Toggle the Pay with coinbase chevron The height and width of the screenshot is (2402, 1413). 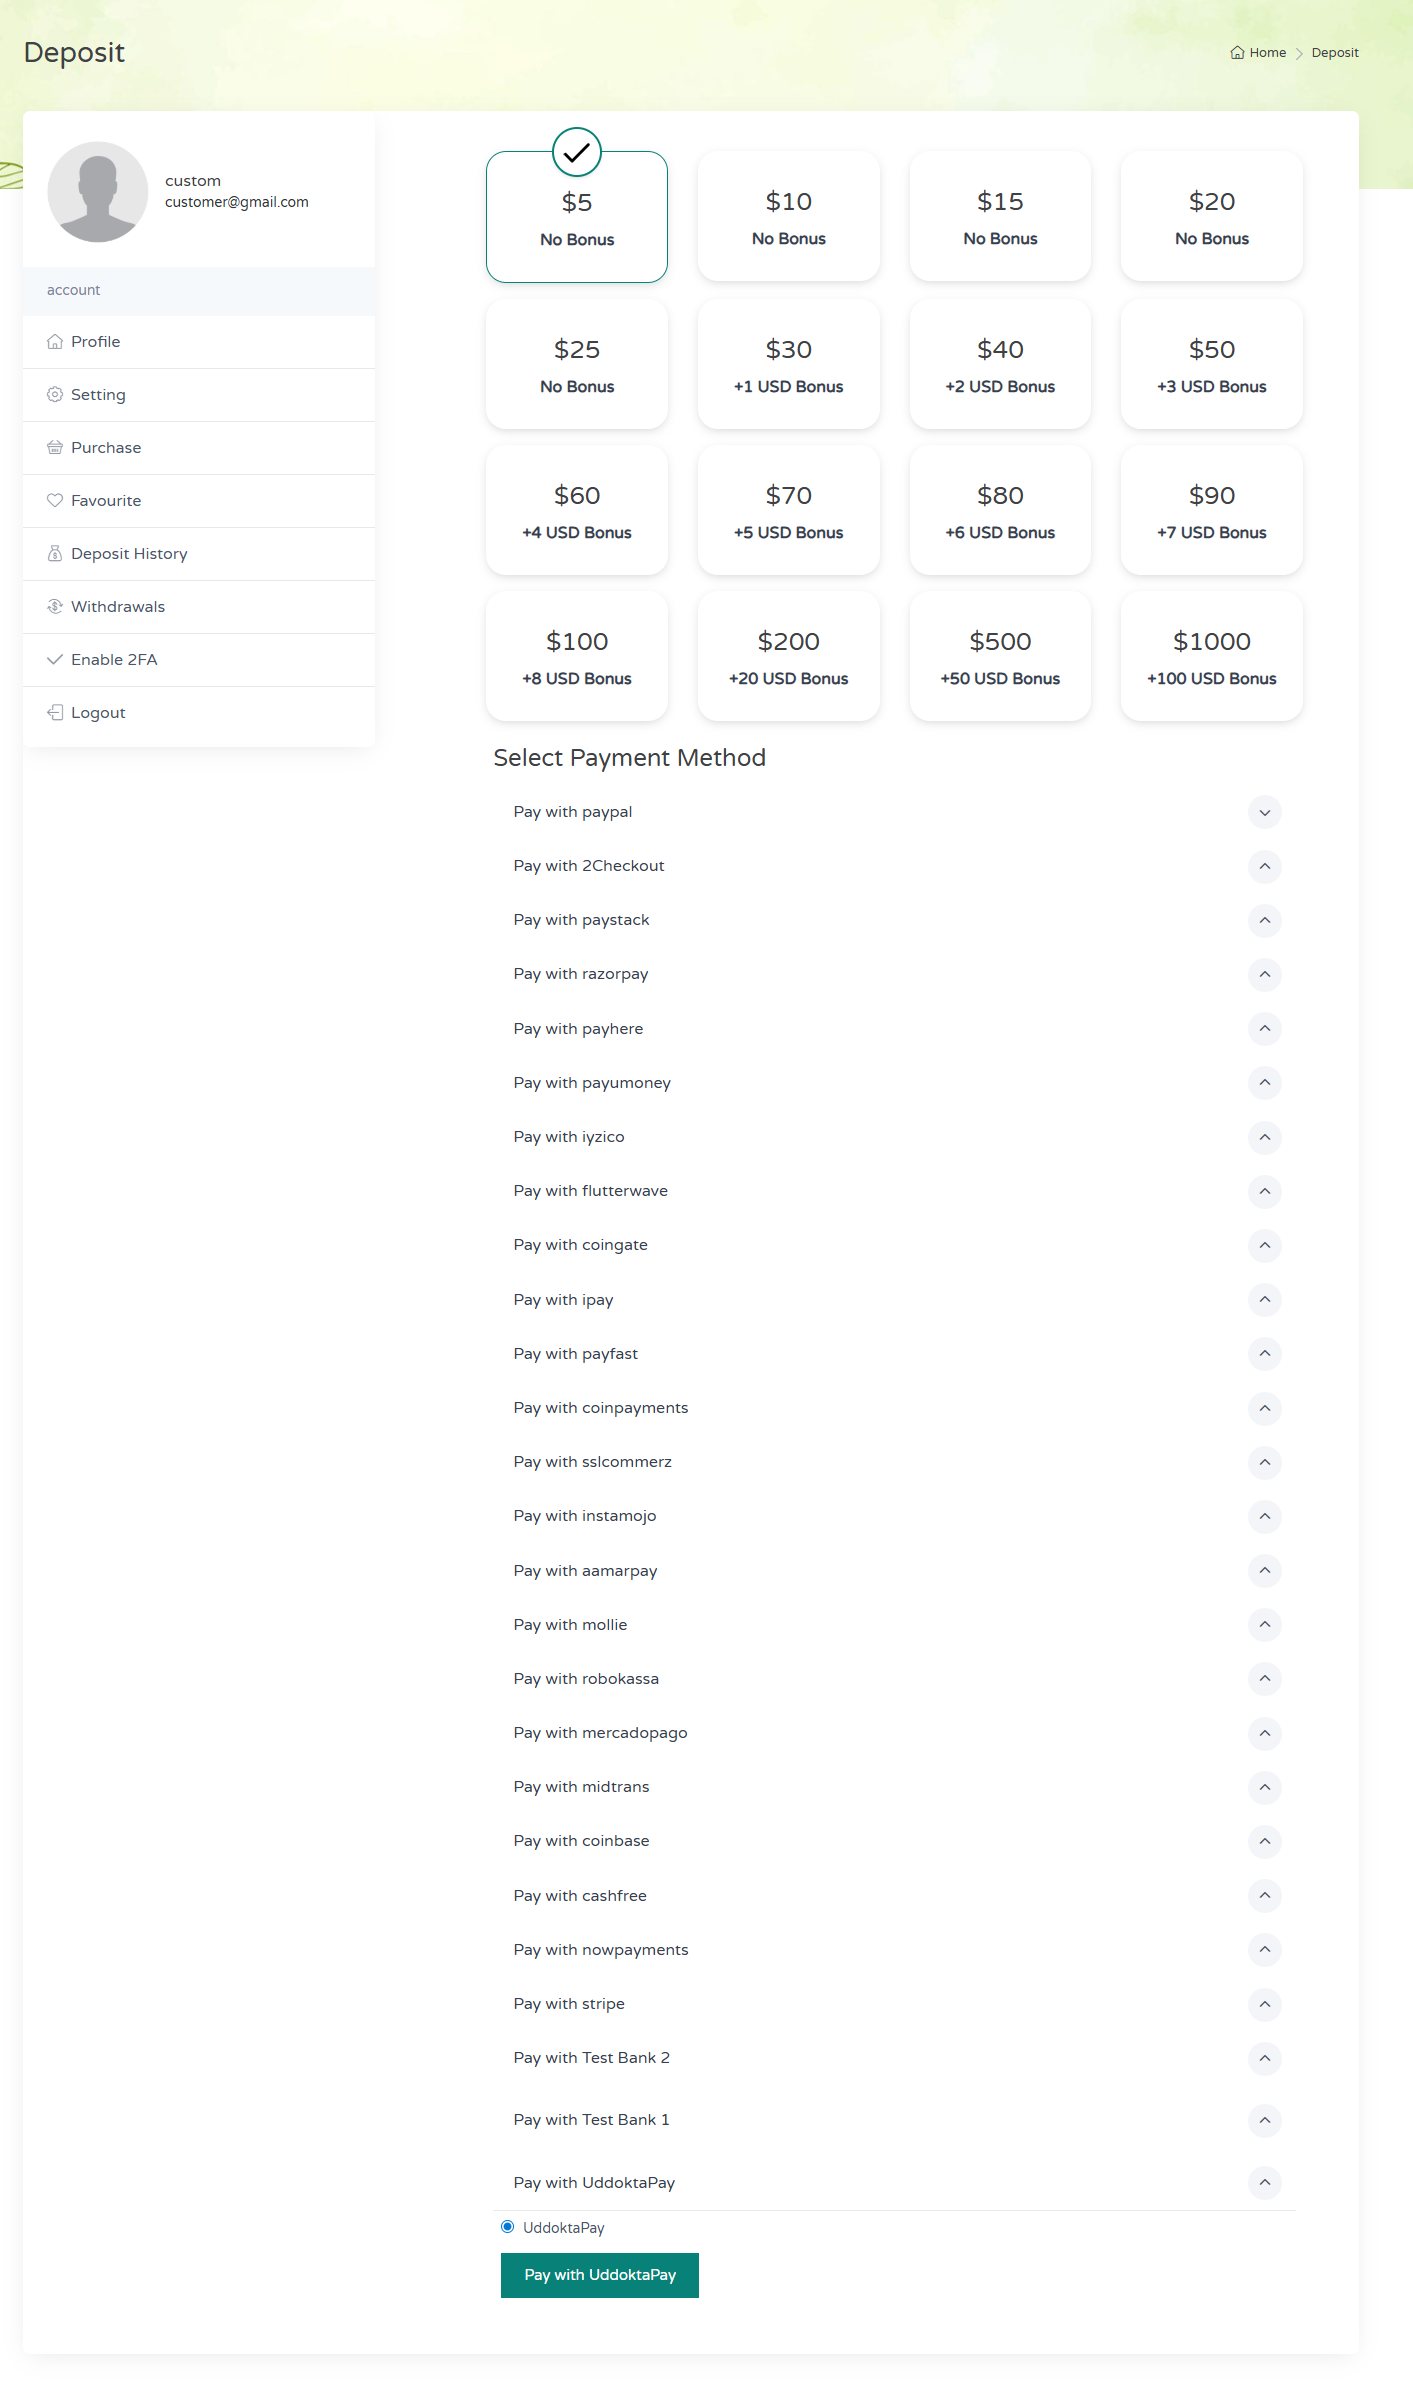tap(1264, 1841)
